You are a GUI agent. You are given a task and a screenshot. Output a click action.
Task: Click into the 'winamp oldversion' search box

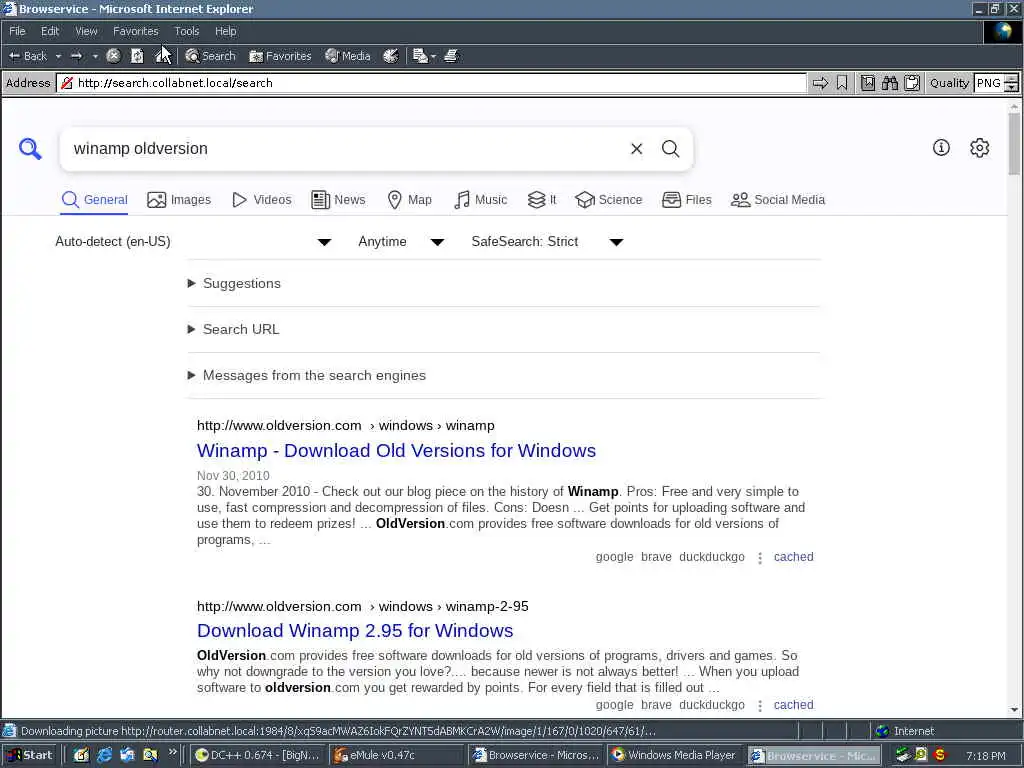point(346,149)
